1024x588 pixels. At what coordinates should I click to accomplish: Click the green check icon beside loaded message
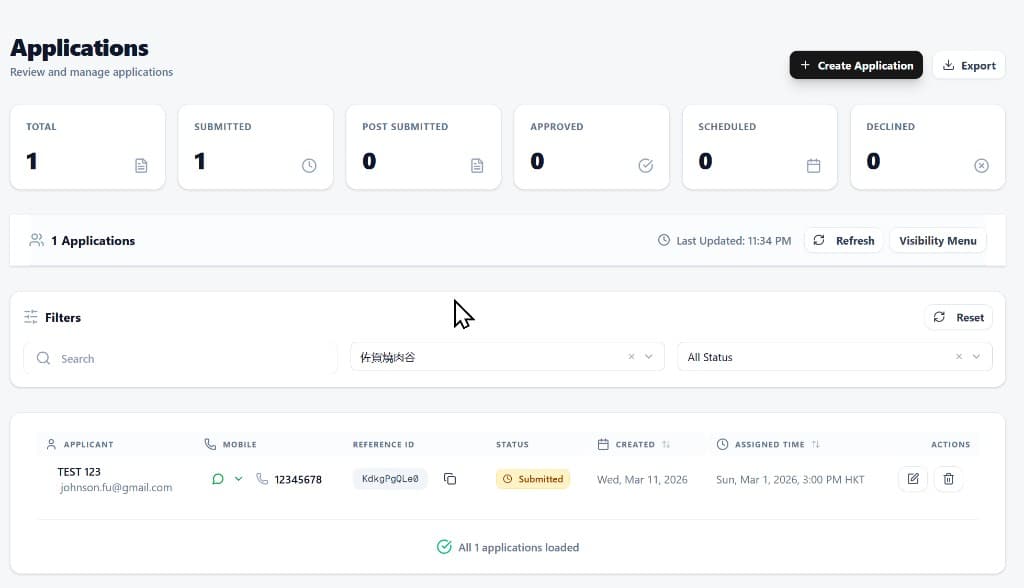tap(444, 547)
